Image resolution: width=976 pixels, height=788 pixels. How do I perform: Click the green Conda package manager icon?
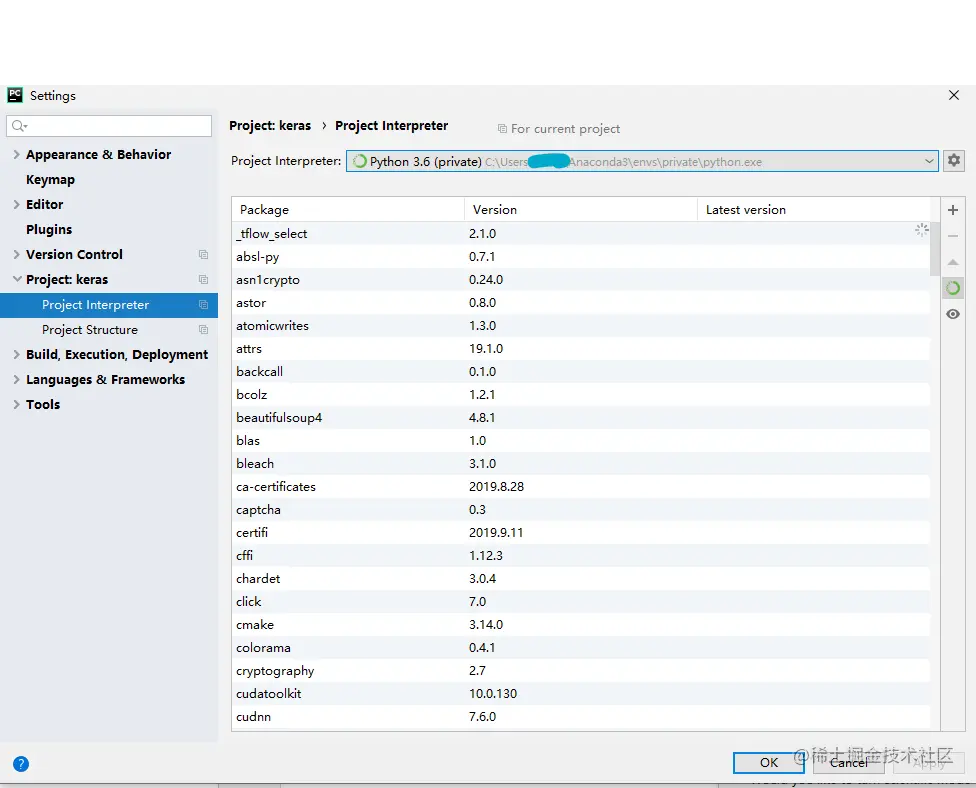click(952, 288)
